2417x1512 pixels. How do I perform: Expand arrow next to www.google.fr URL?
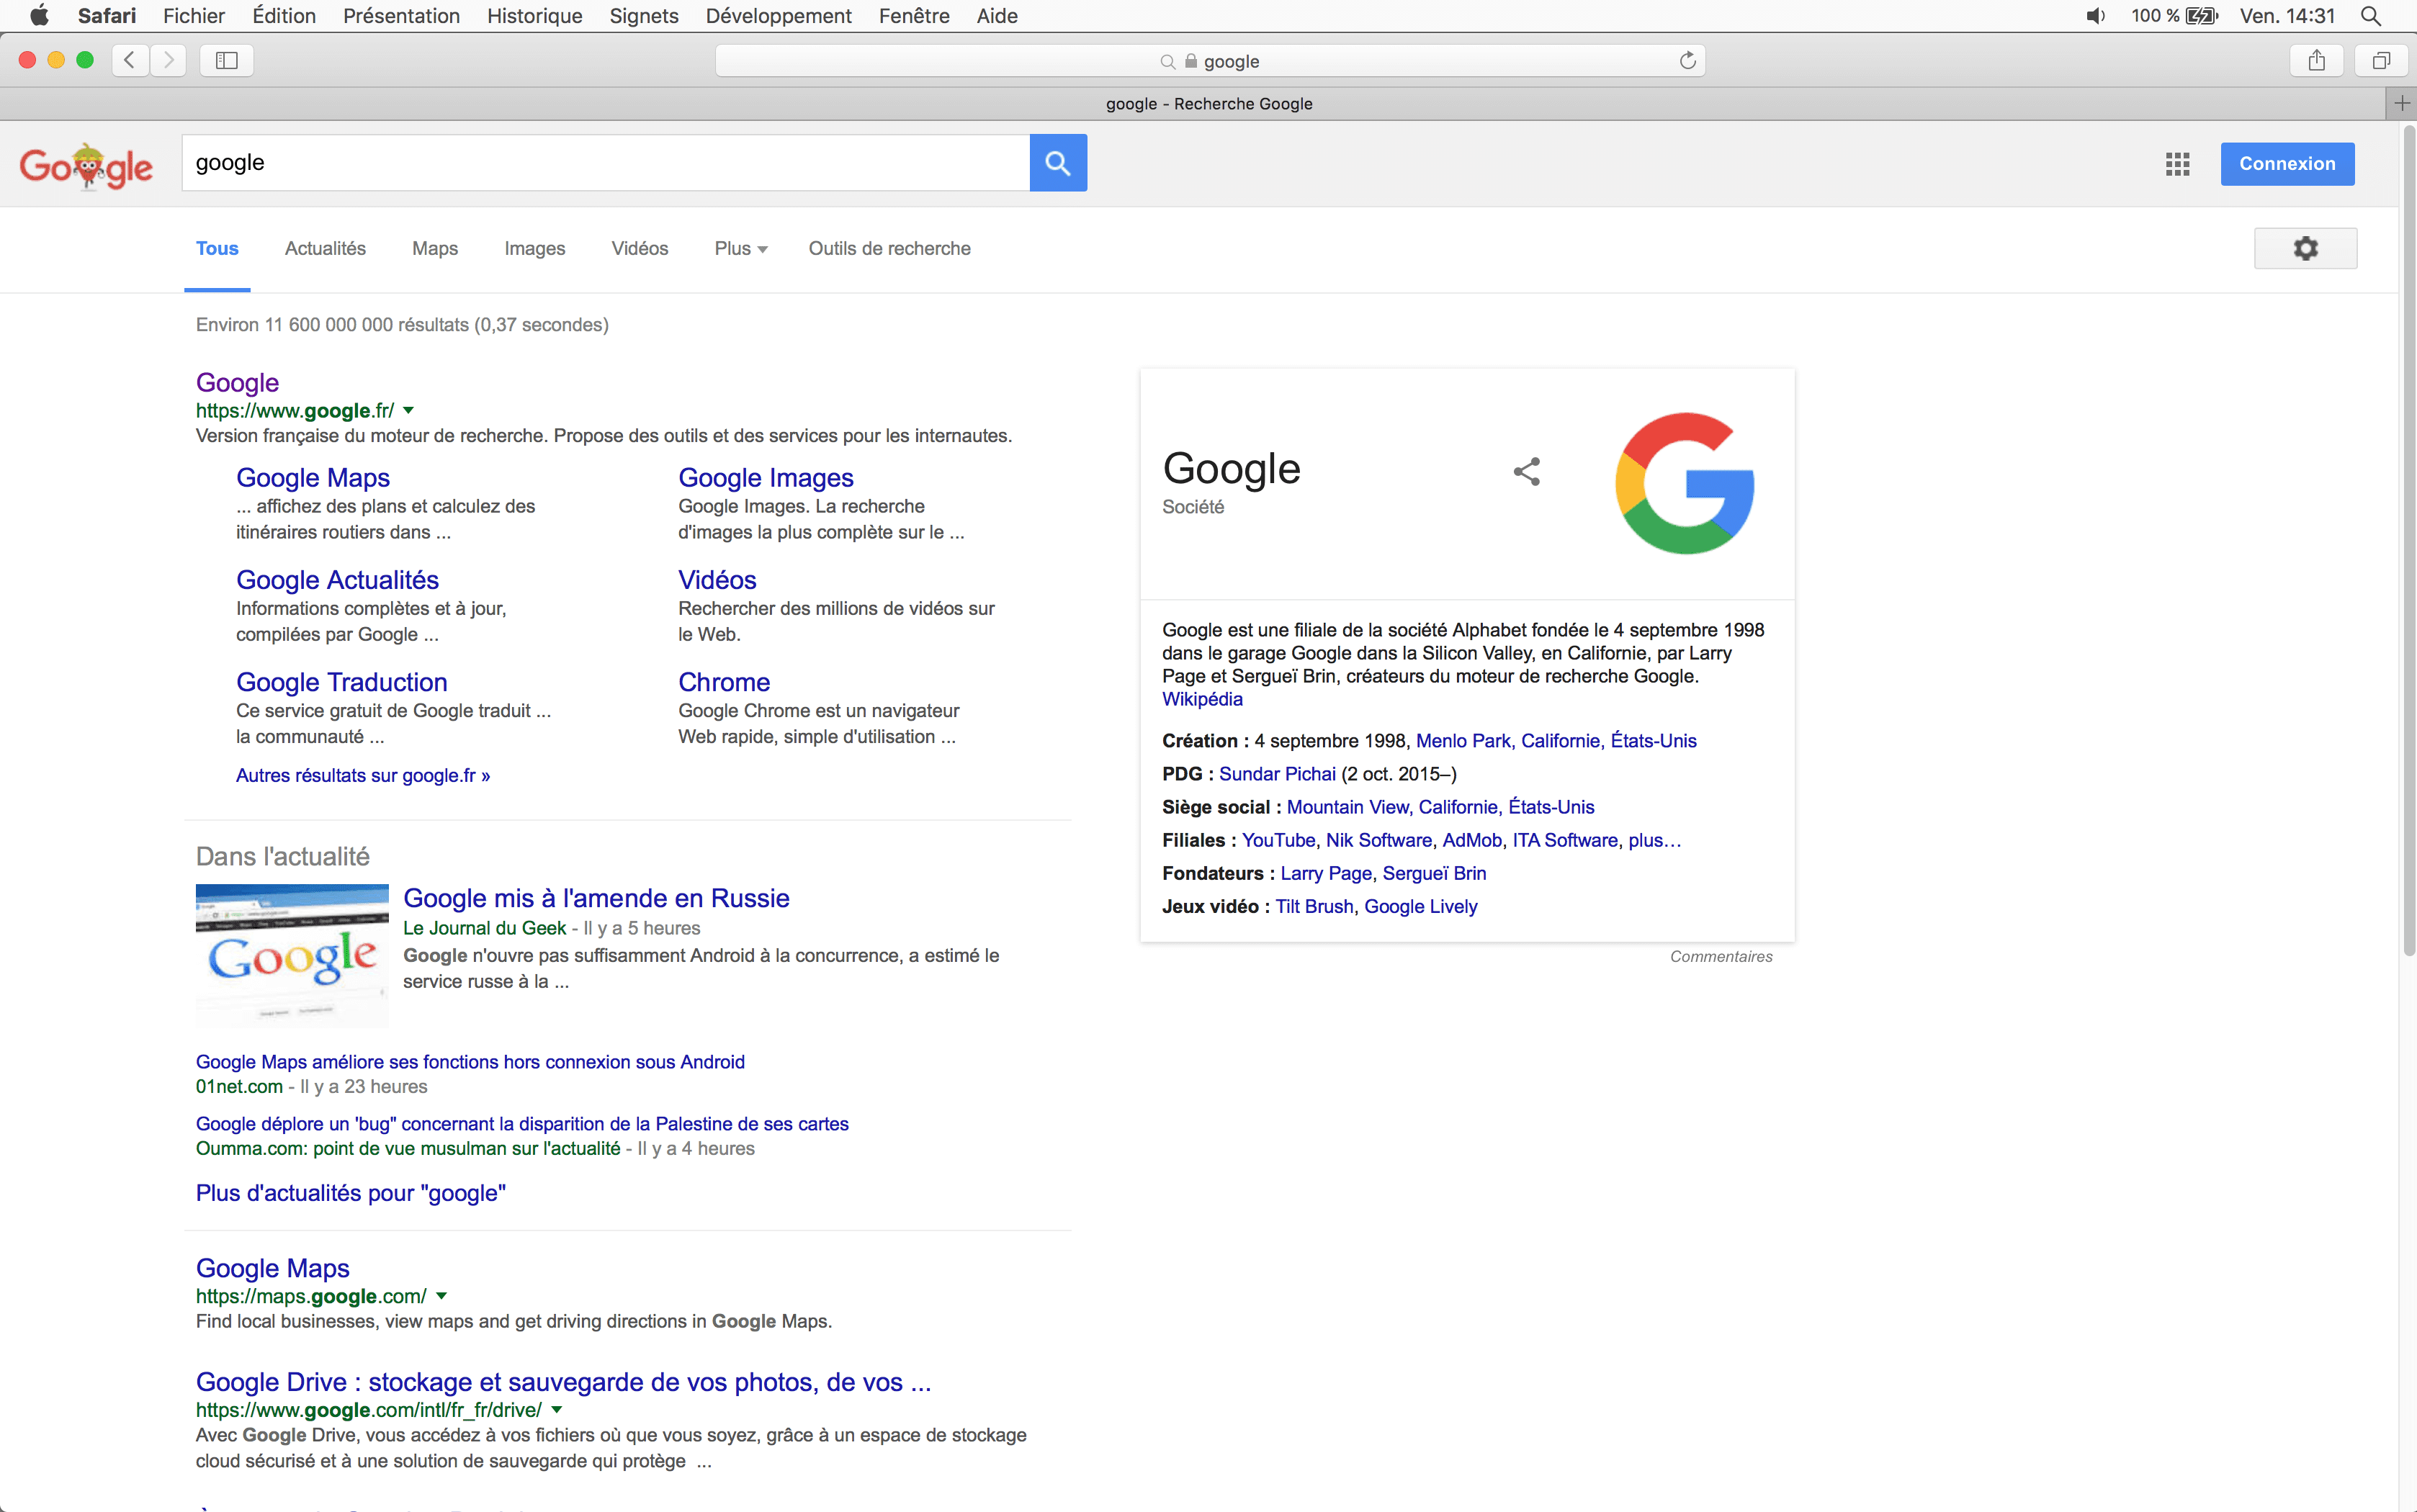coord(408,411)
